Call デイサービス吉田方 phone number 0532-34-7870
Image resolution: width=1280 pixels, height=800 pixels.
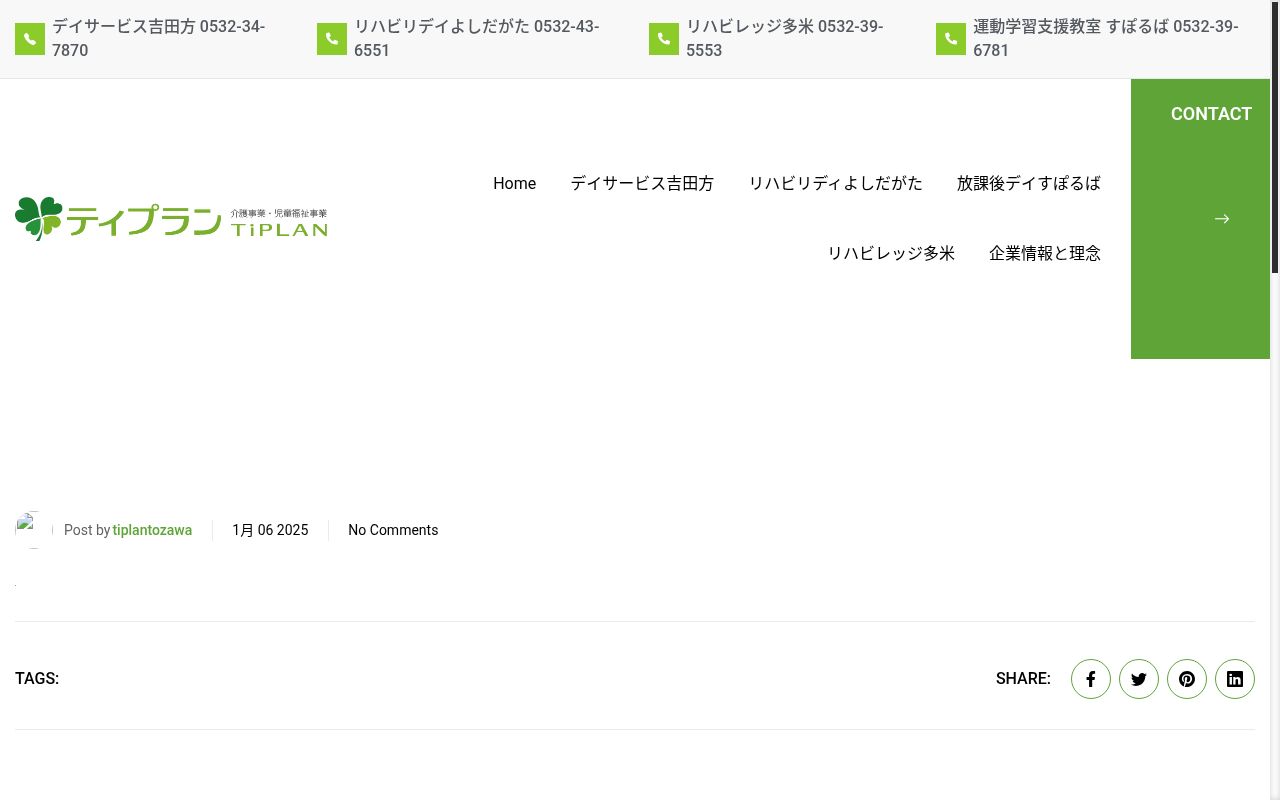[159, 38]
